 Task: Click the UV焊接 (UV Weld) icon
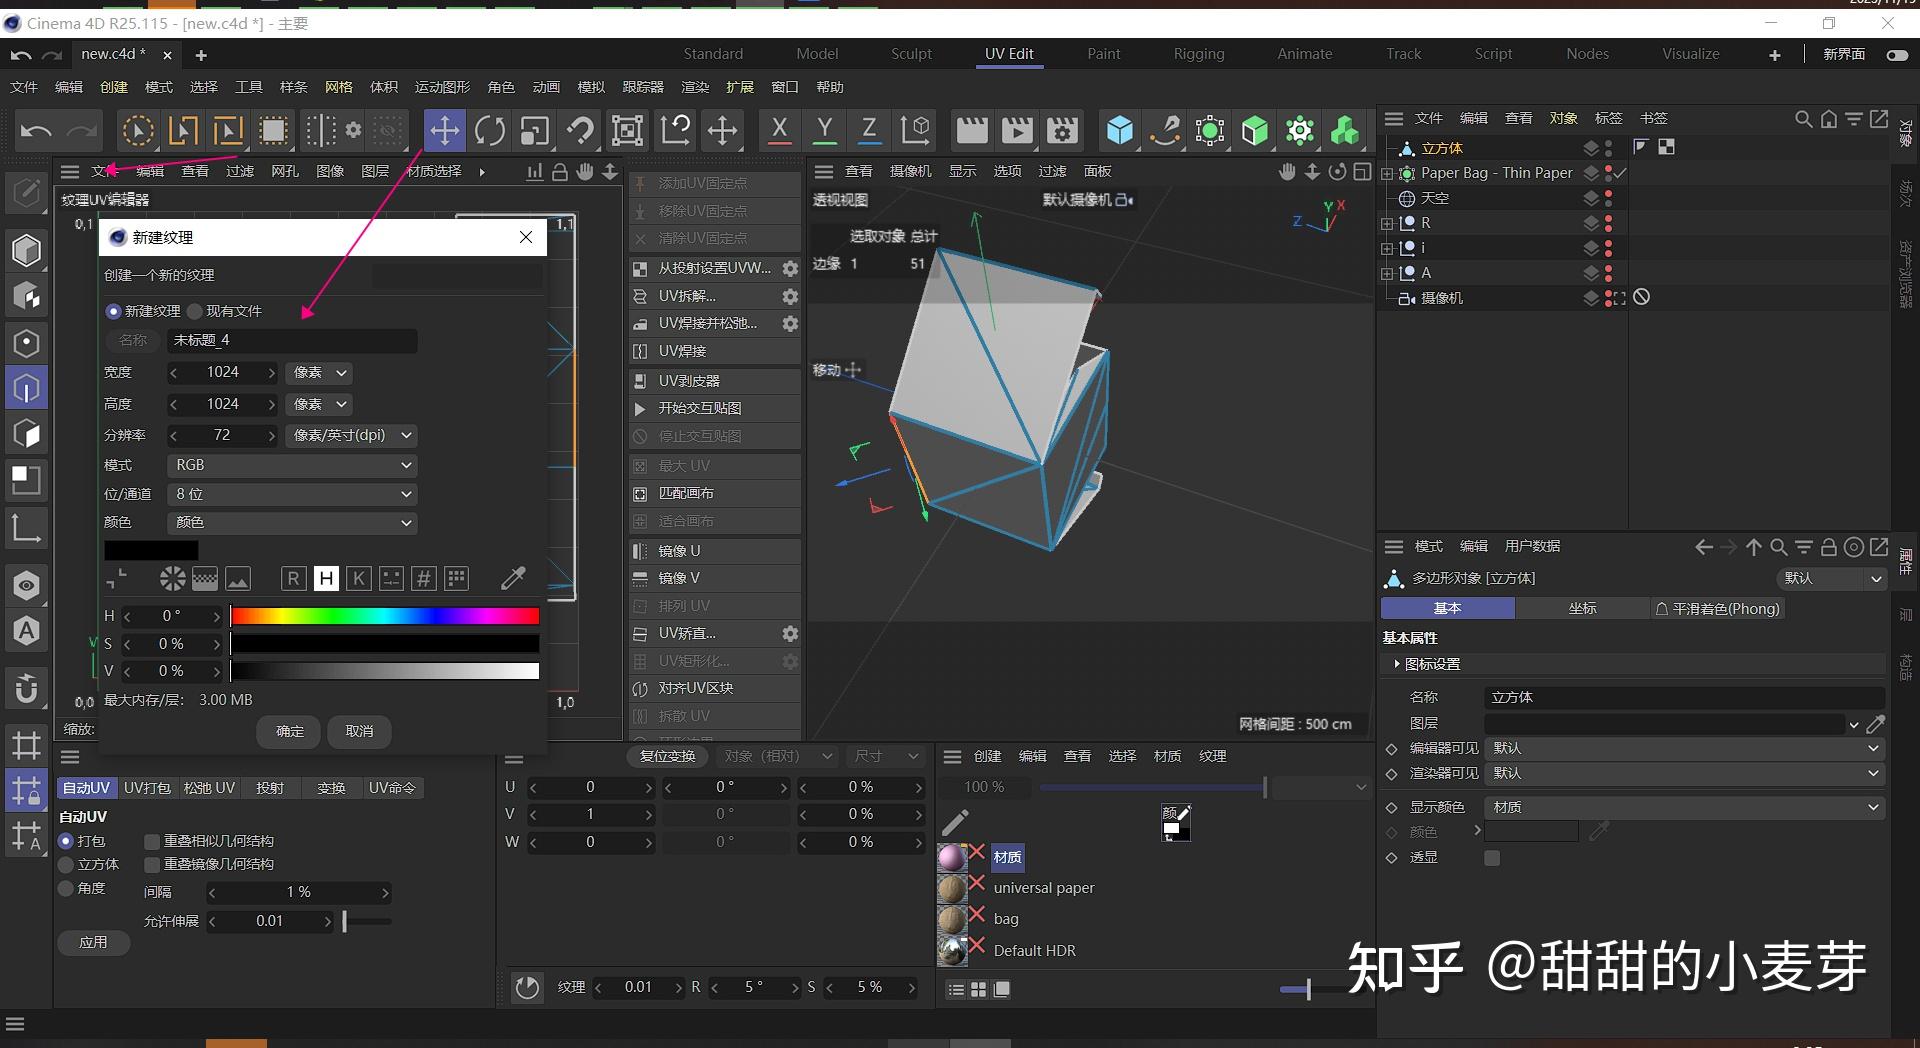point(640,351)
